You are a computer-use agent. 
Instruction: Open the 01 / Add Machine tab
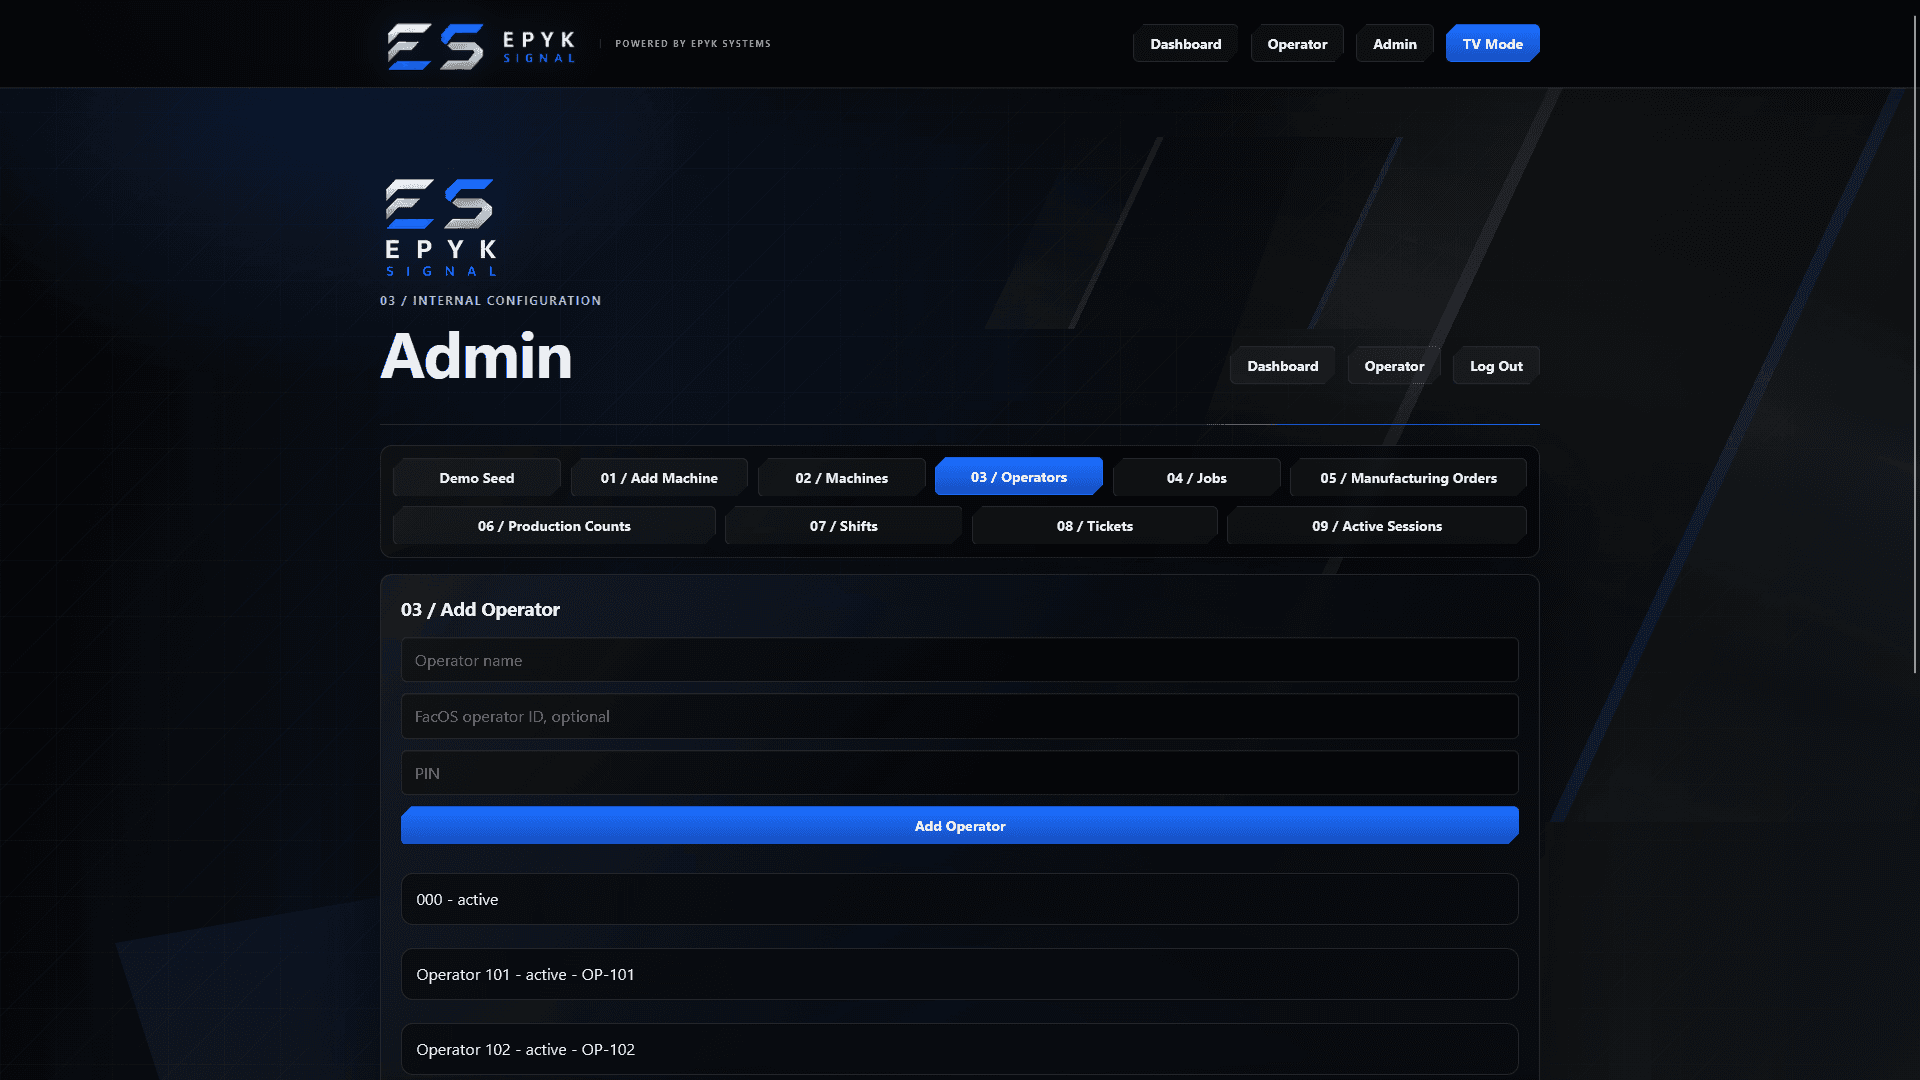pyautogui.click(x=659, y=478)
